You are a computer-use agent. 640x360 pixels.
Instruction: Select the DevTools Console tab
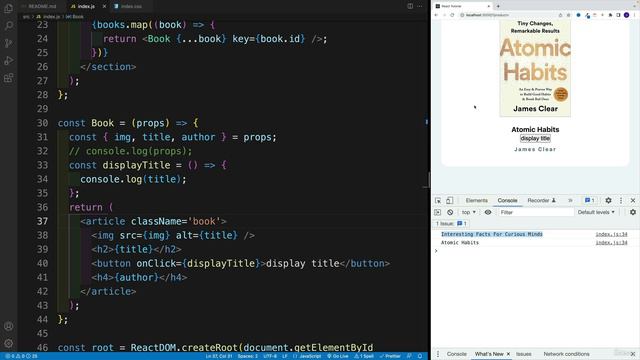[507, 200]
